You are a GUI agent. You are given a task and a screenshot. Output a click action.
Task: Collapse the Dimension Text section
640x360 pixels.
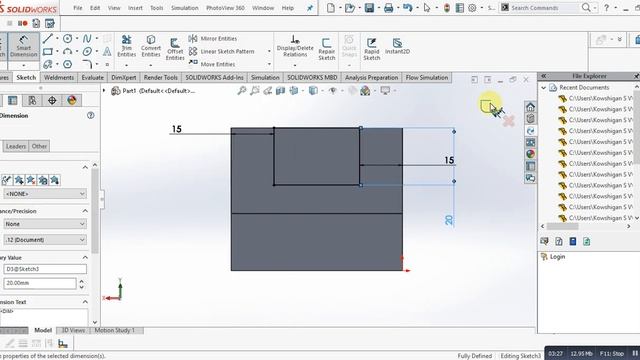click(85, 302)
